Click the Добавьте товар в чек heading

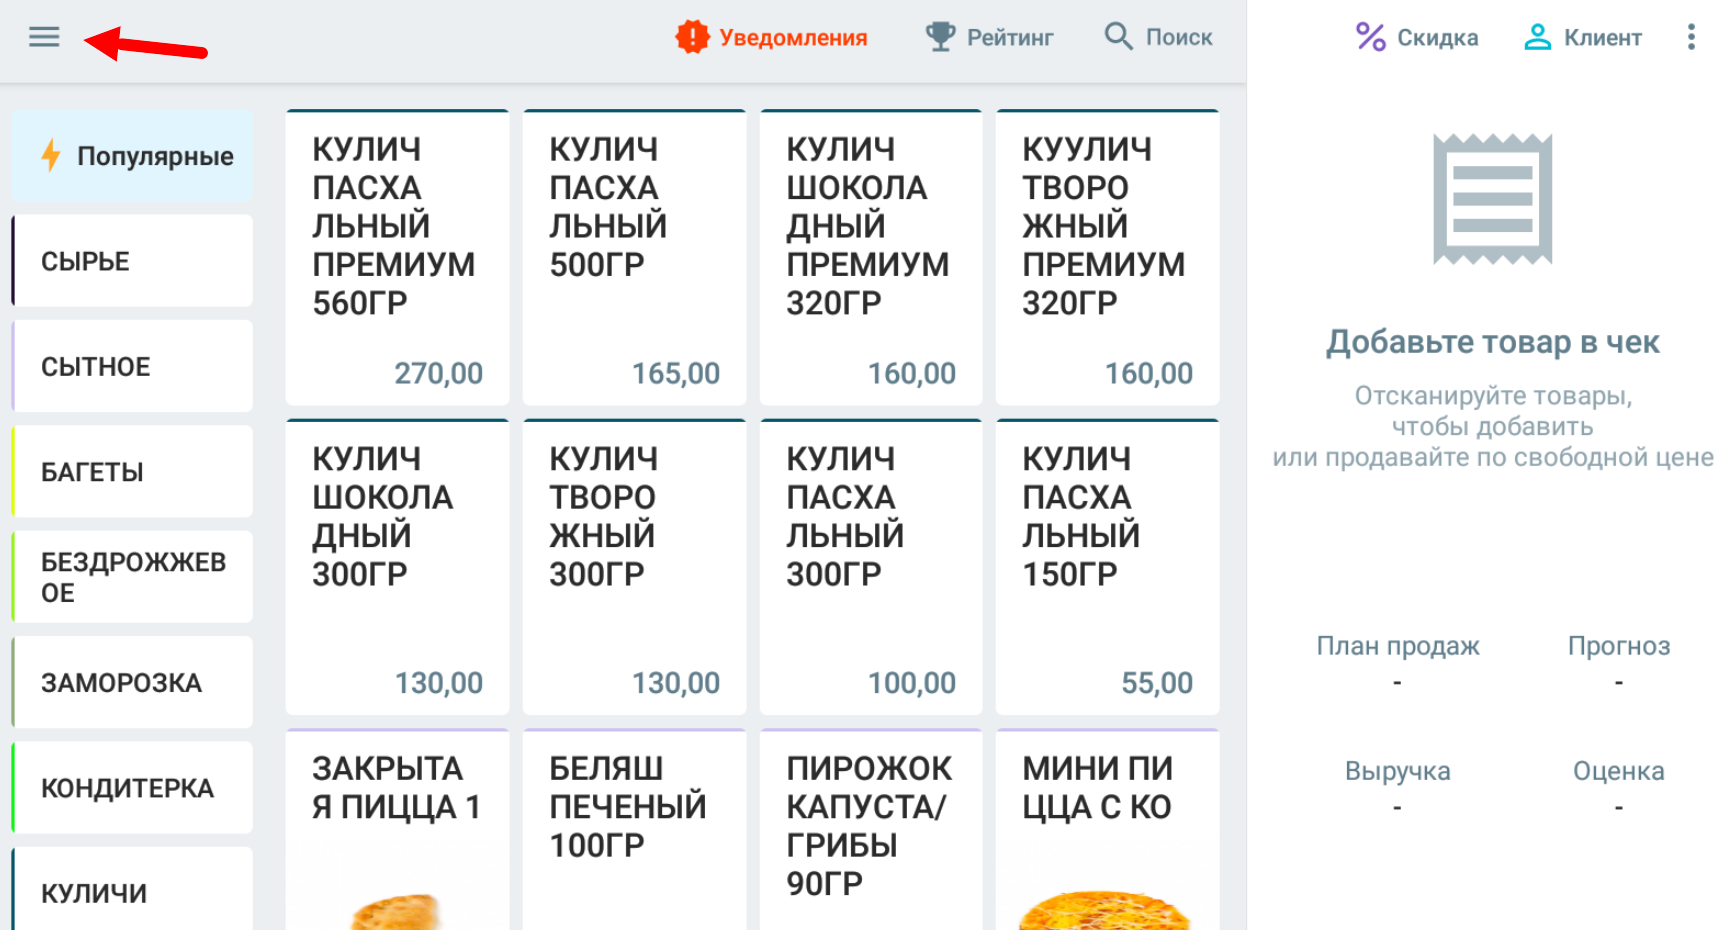1492,342
